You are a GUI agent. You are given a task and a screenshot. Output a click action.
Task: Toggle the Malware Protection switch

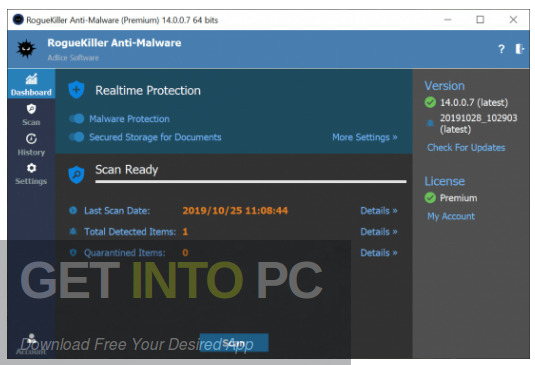tap(76, 119)
